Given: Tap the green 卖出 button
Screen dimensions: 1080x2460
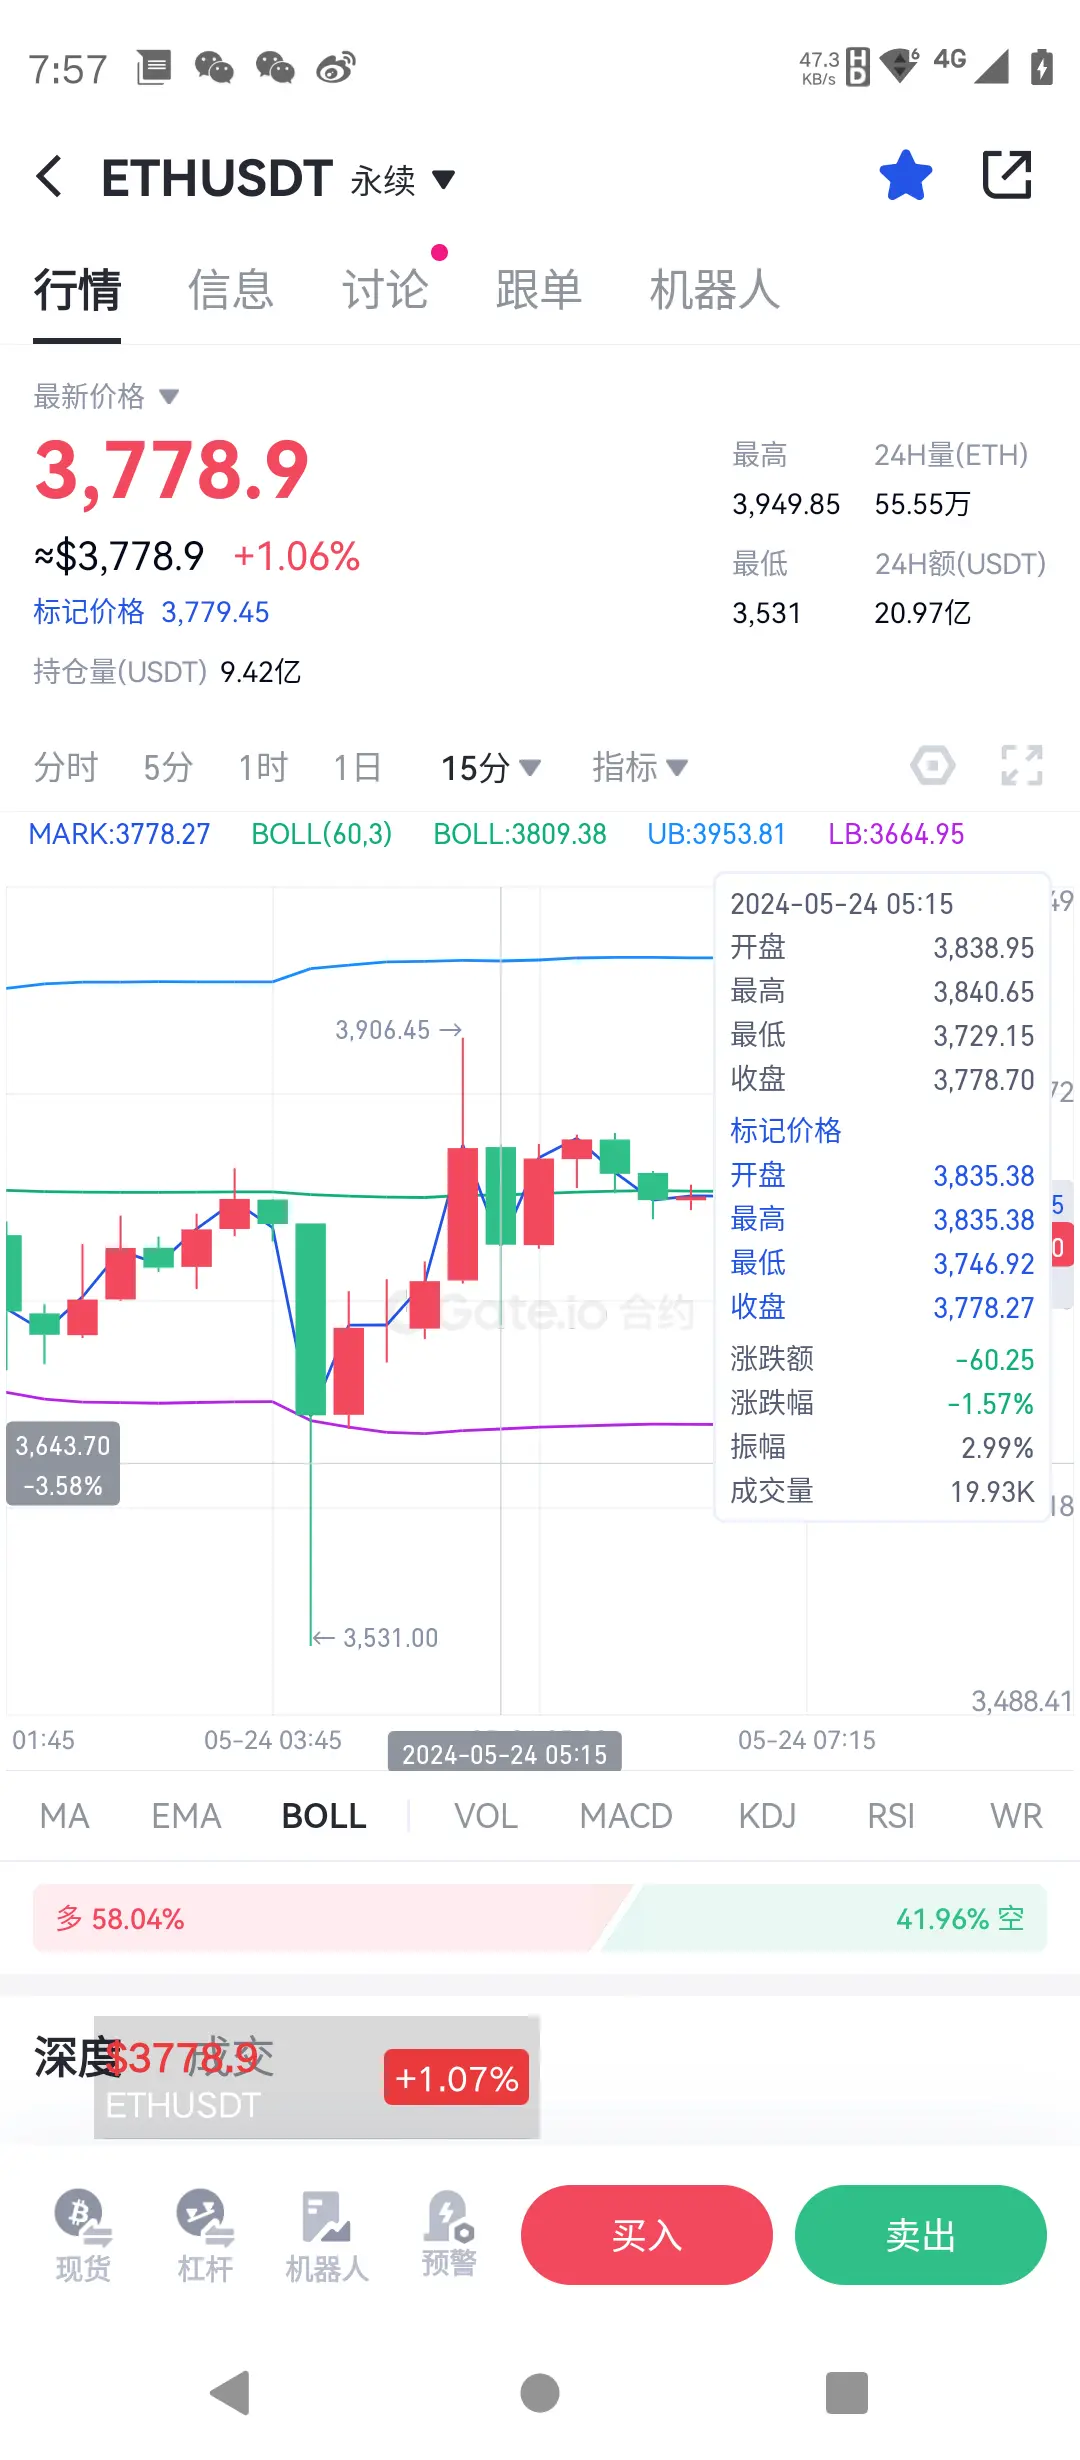Looking at the screenshot, I should pyautogui.click(x=921, y=2235).
